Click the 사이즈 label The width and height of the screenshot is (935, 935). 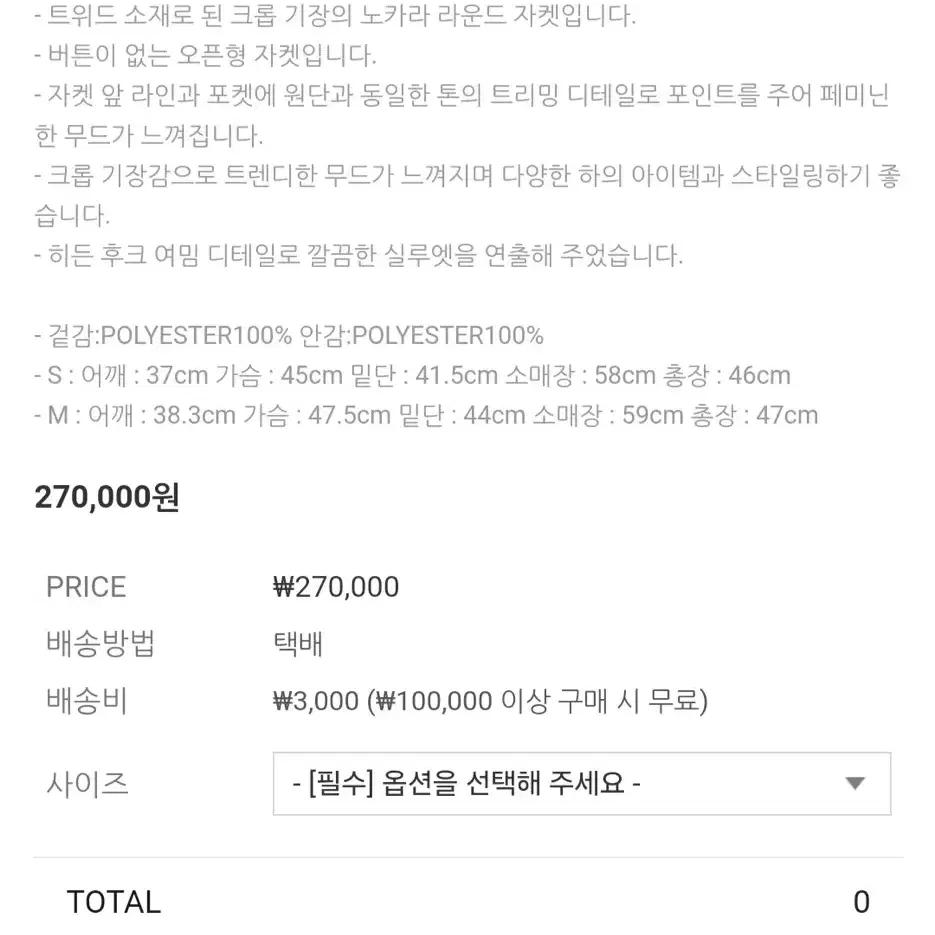(x=87, y=783)
